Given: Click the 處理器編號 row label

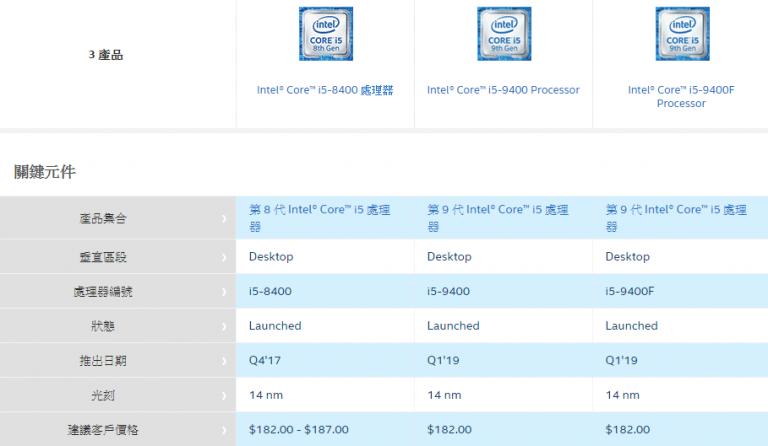Looking at the screenshot, I should [103, 292].
